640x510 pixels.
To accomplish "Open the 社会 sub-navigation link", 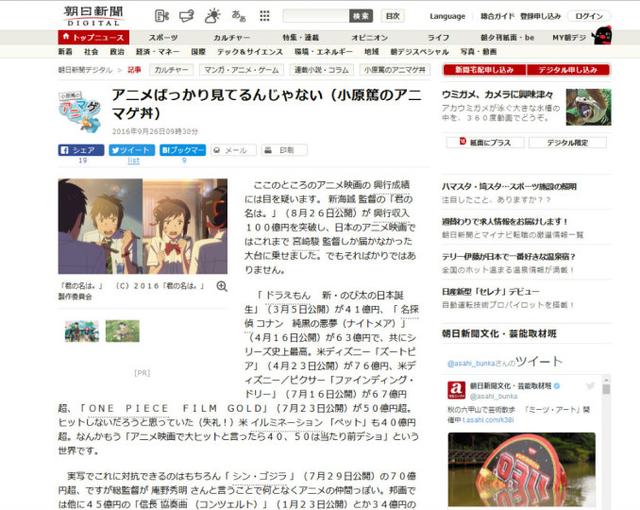I will click(91, 52).
